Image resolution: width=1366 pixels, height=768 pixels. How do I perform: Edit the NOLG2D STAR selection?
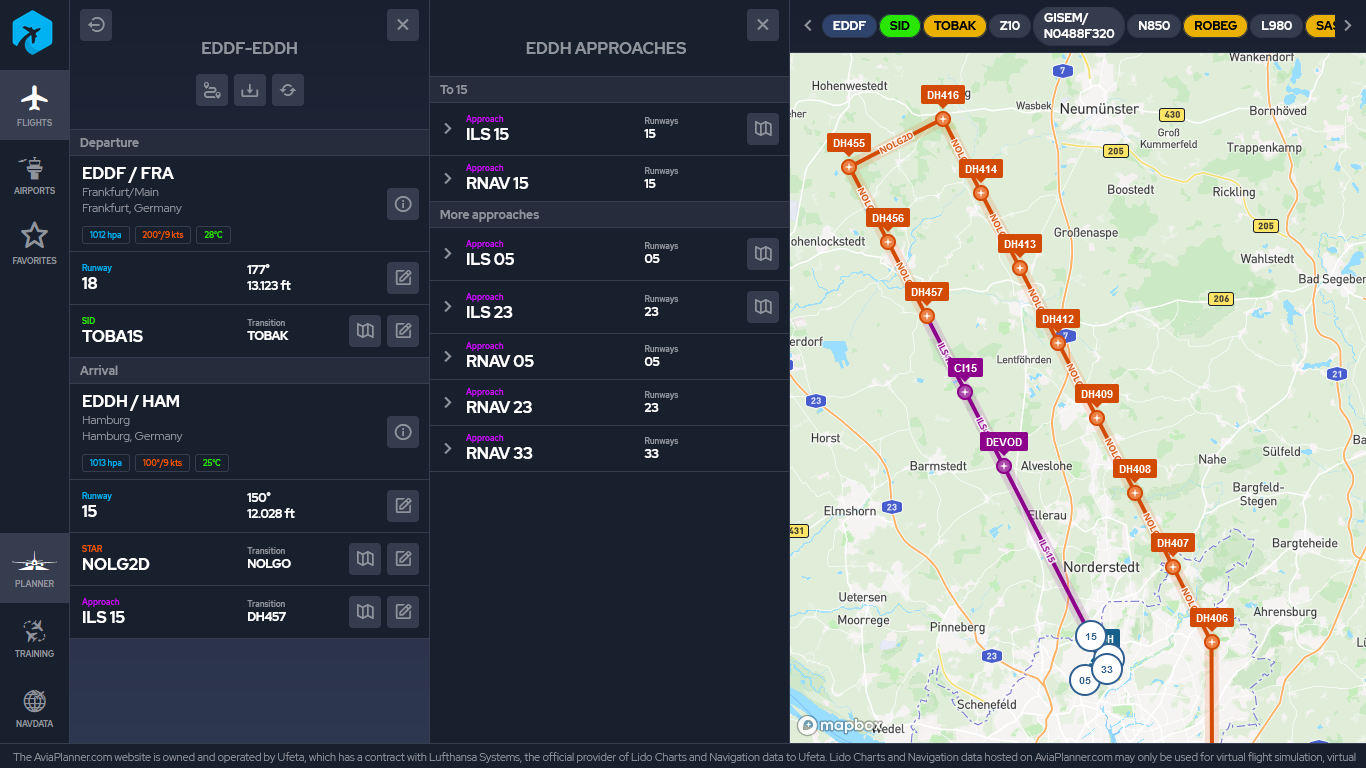[403, 559]
